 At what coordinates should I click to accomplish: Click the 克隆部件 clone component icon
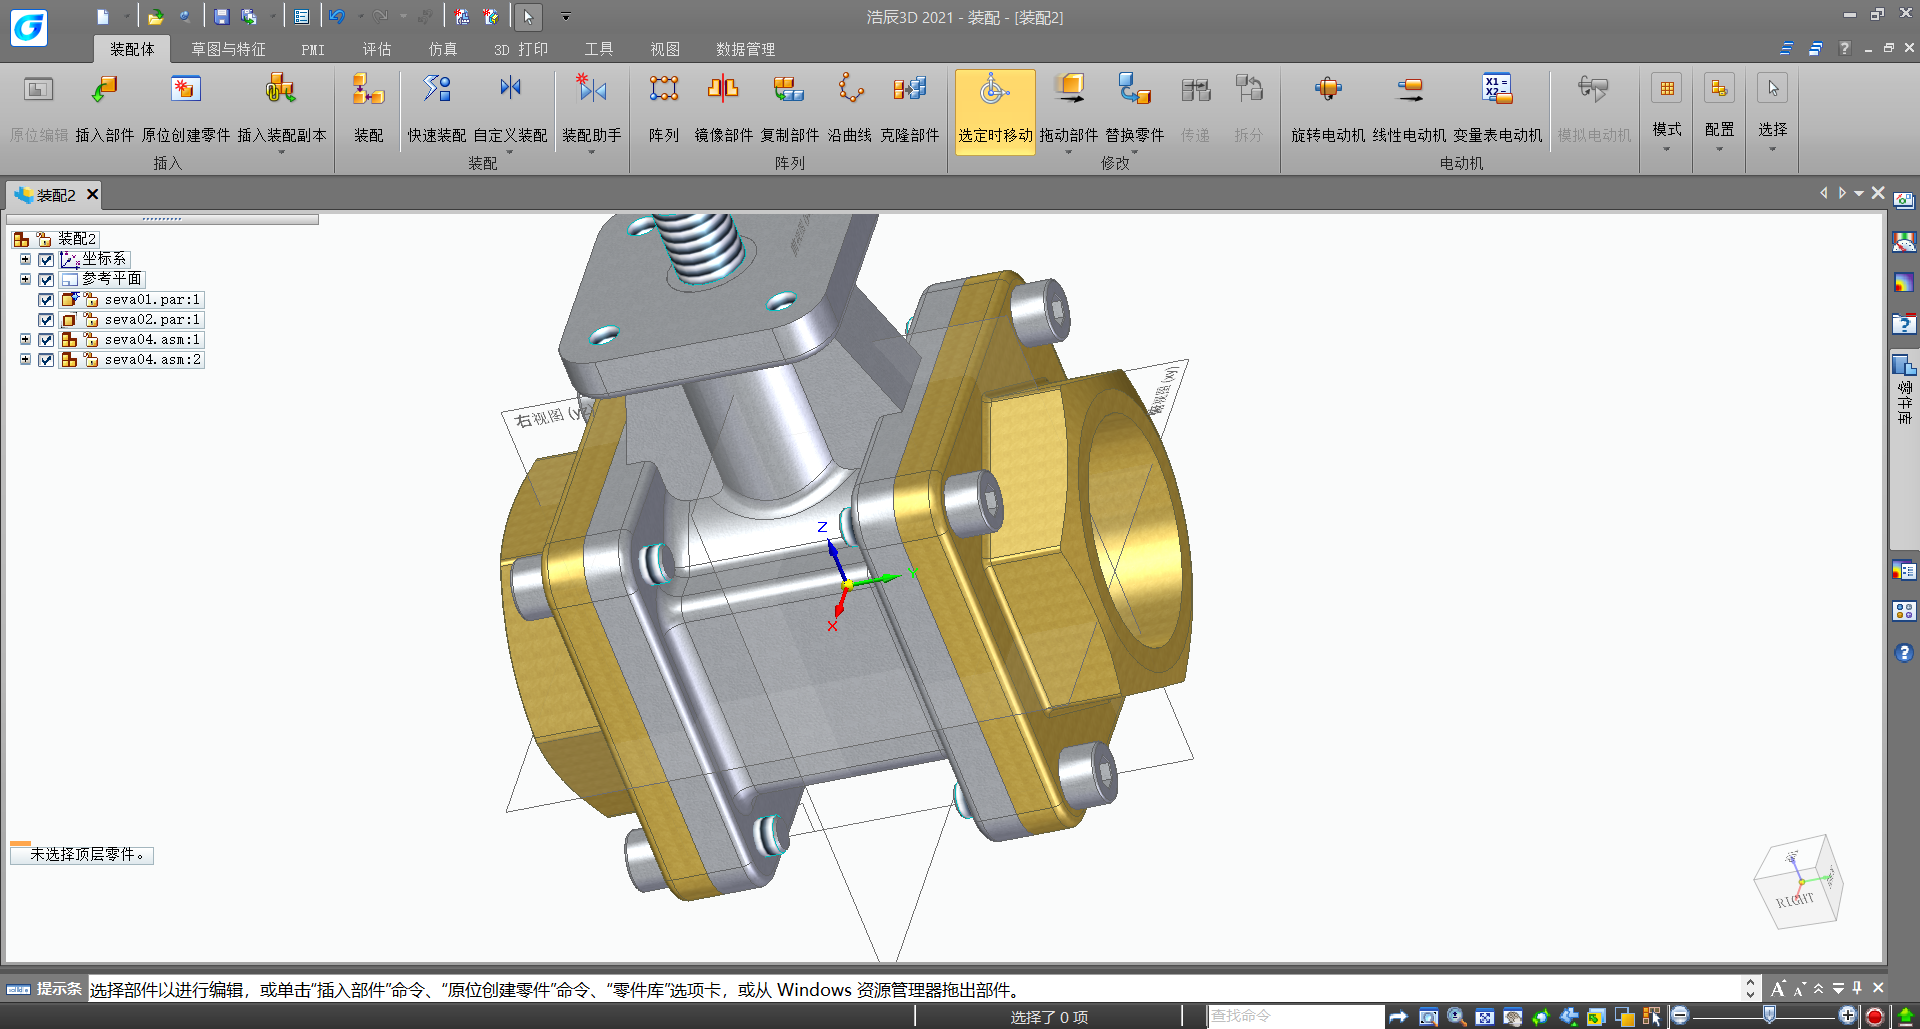(910, 90)
